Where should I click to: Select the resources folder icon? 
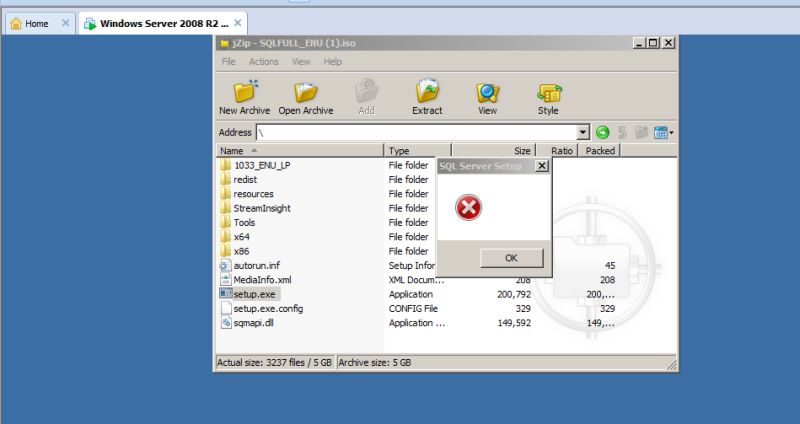pos(226,193)
